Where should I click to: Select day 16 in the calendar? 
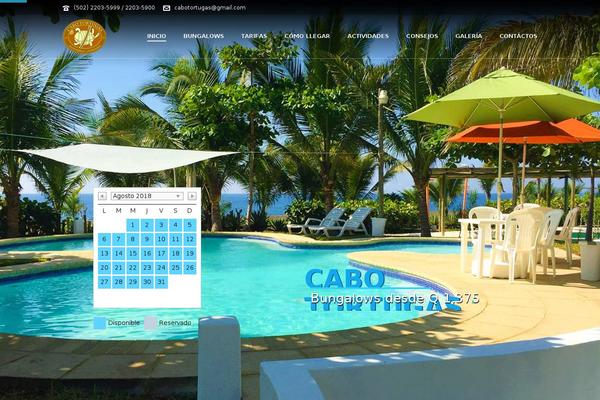click(x=147, y=253)
